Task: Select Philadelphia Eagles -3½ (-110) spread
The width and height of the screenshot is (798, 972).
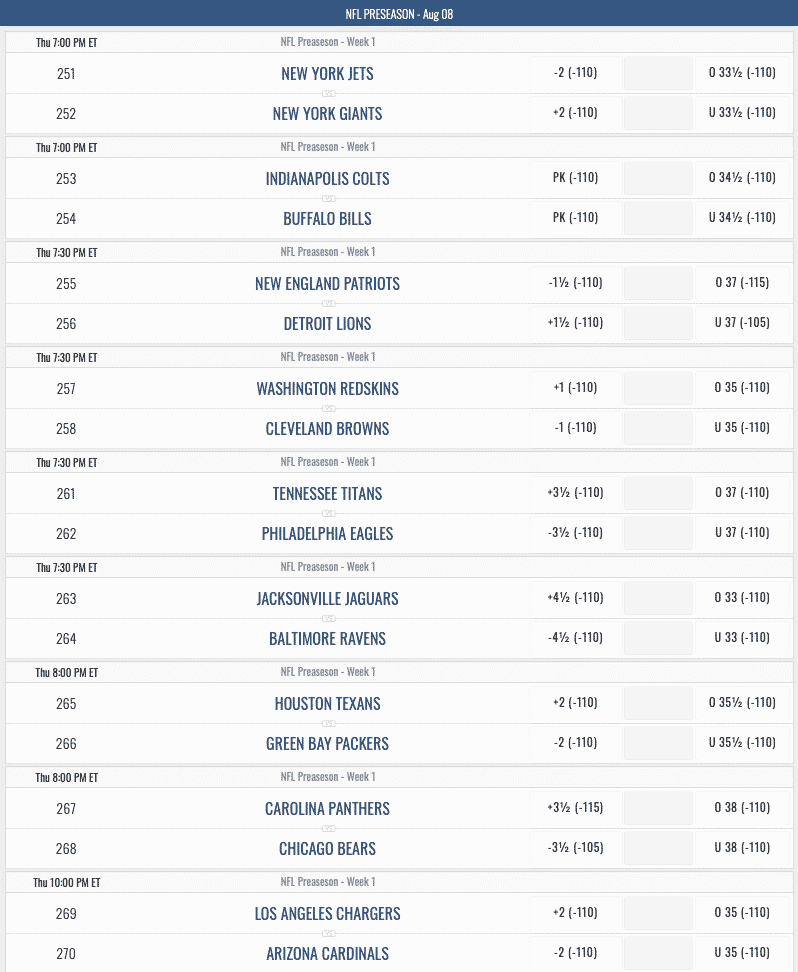Action: 575,533
